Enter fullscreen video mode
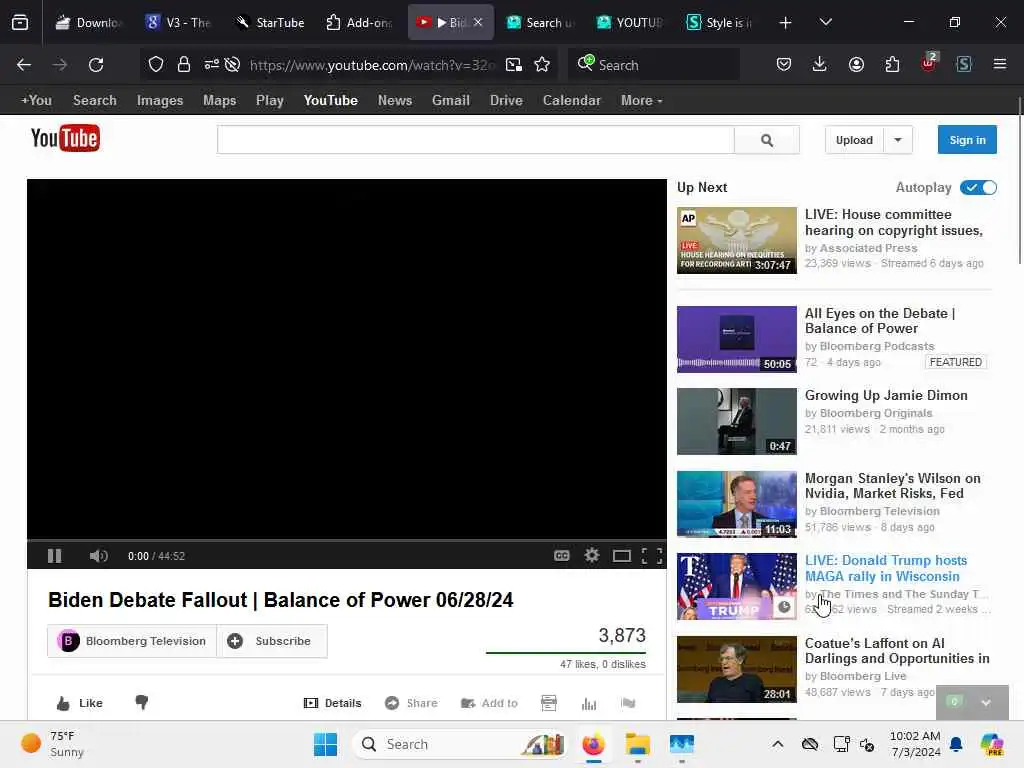Image resolution: width=1024 pixels, height=768 pixels. tap(652, 556)
